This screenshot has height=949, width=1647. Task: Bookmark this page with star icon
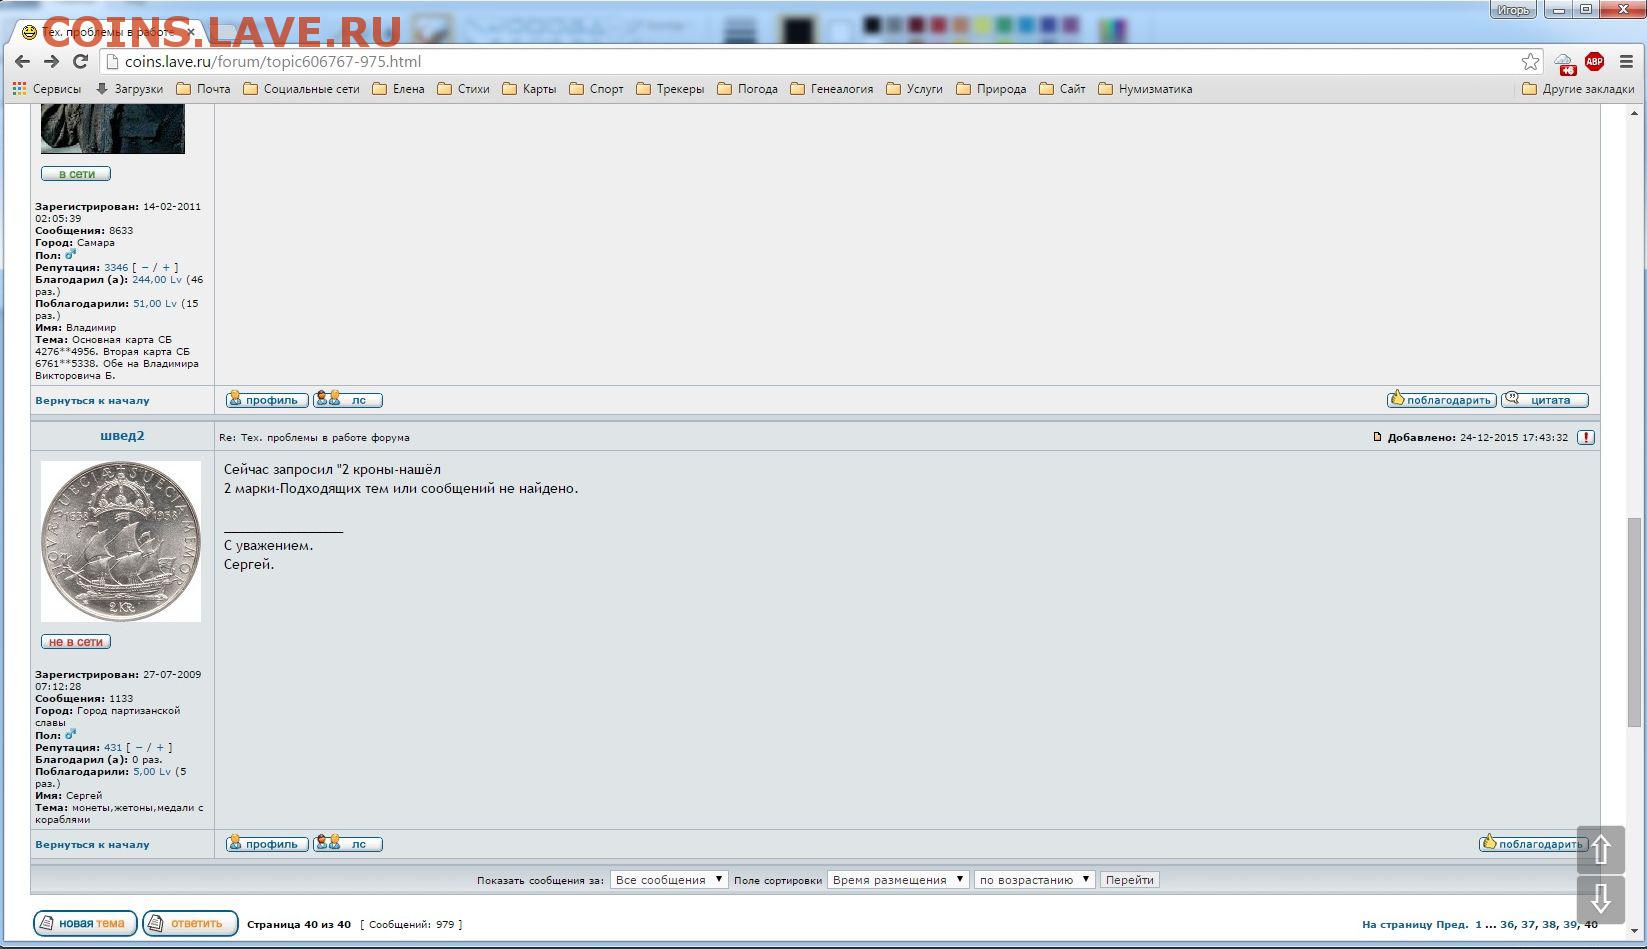click(1530, 62)
